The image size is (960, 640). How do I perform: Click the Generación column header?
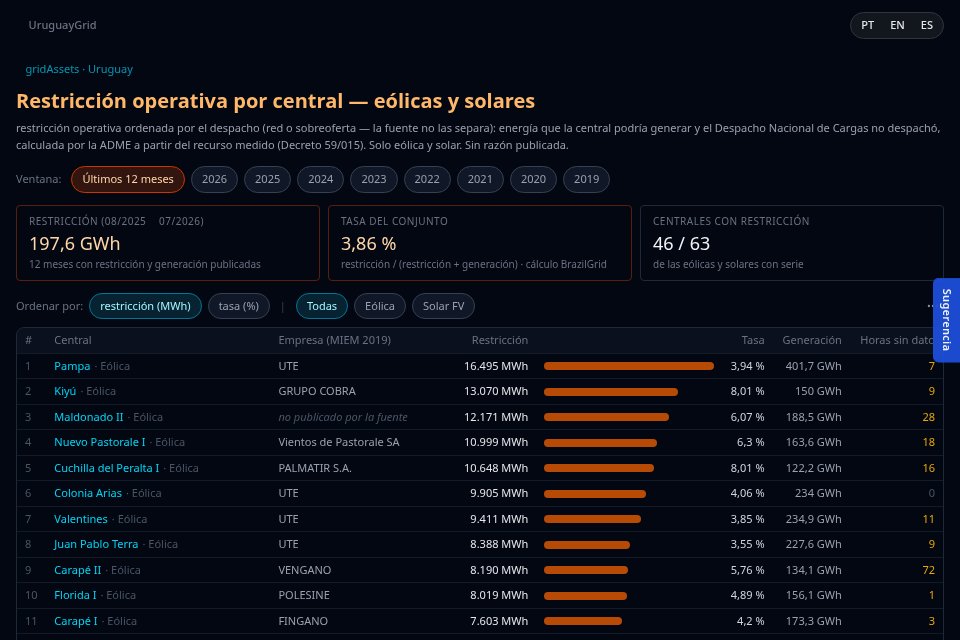click(x=812, y=340)
